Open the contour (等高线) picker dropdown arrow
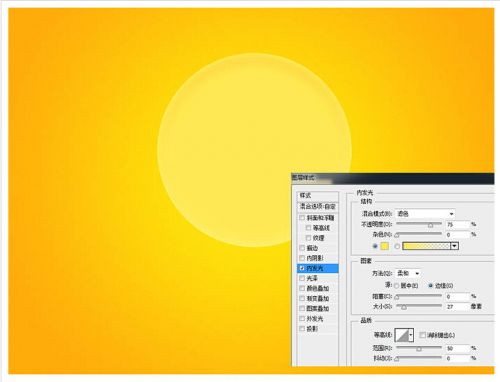The image size is (500, 382). tap(411, 335)
